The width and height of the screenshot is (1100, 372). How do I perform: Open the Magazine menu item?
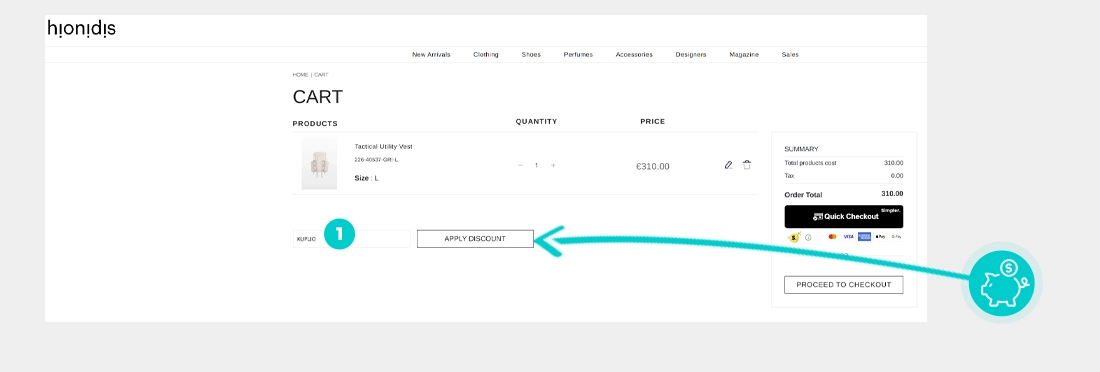744,55
